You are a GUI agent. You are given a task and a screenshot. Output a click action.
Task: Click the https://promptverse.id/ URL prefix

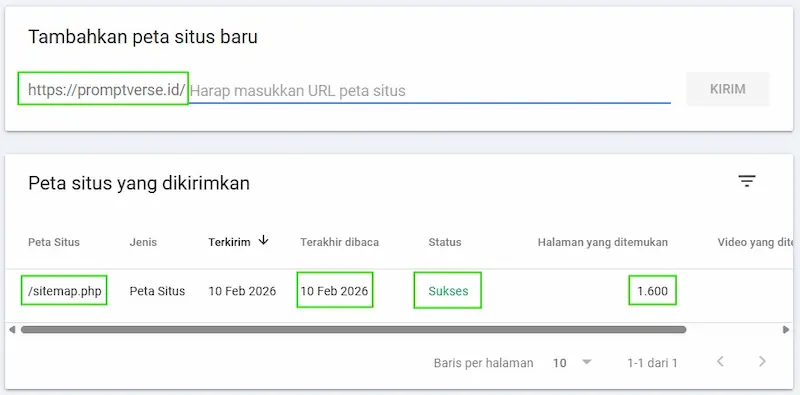pos(106,90)
